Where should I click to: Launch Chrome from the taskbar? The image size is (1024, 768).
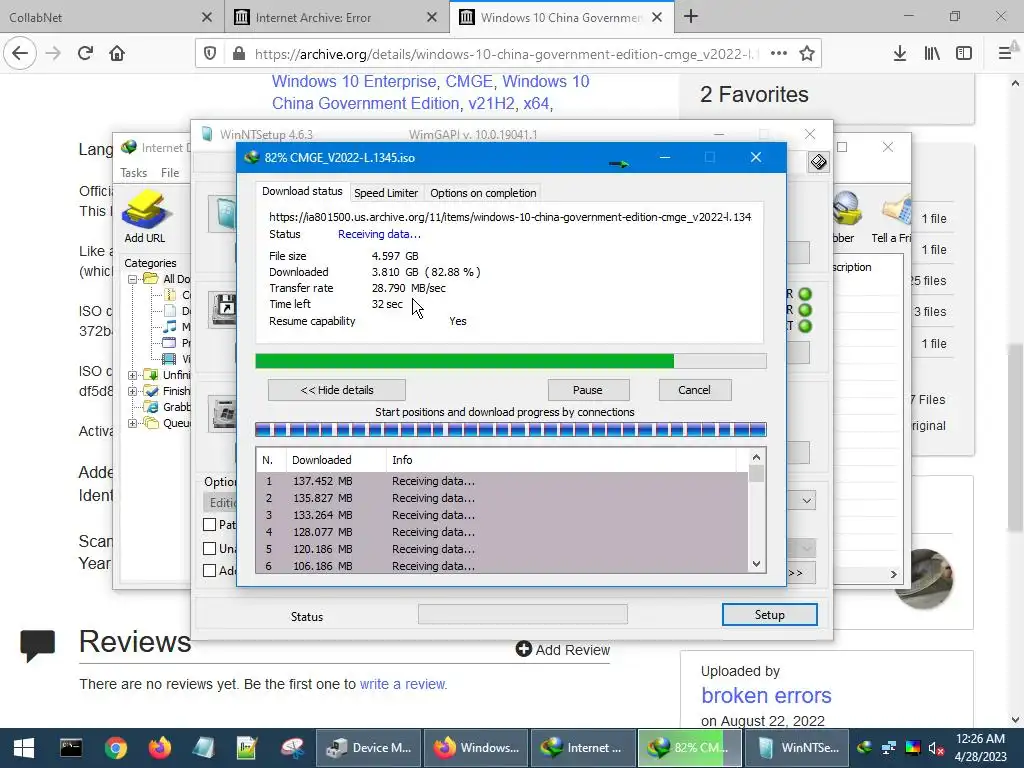pyautogui.click(x=116, y=748)
